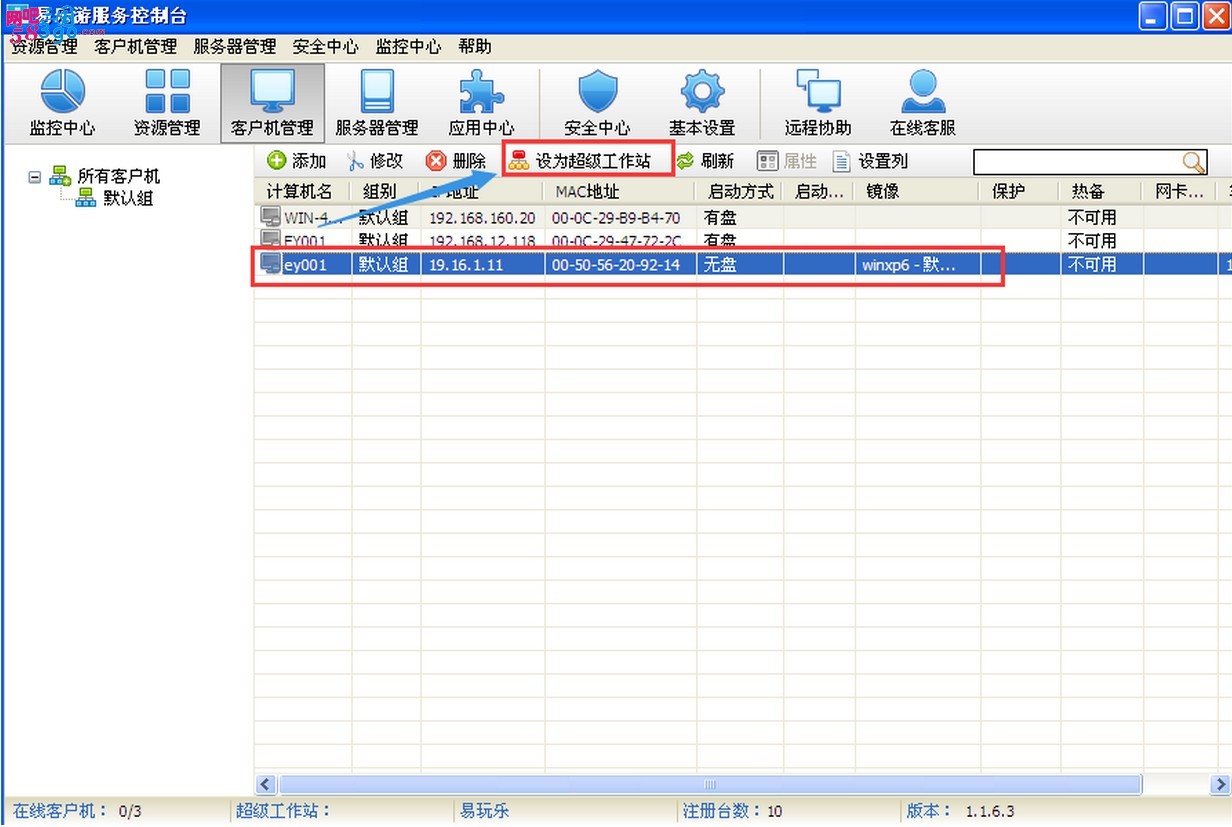1232x827 pixels.
Task: Click the search magnifier icon
Action: coord(1193,162)
